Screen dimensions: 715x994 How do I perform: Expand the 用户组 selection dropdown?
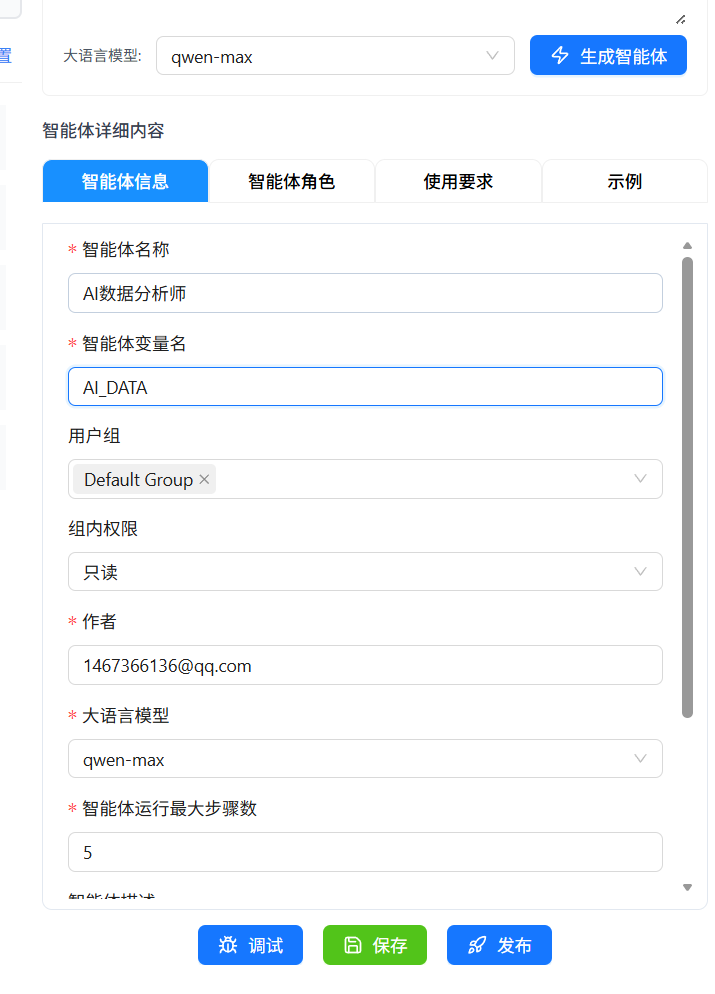click(365, 479)
